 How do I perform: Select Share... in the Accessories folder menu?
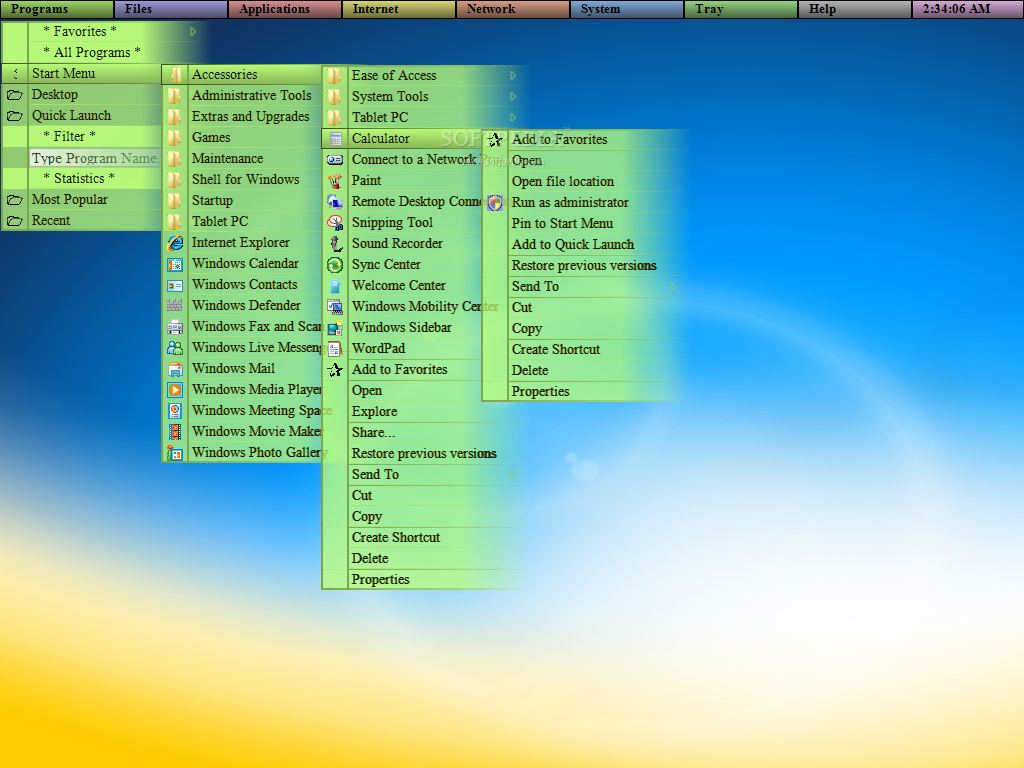(422, 432)
